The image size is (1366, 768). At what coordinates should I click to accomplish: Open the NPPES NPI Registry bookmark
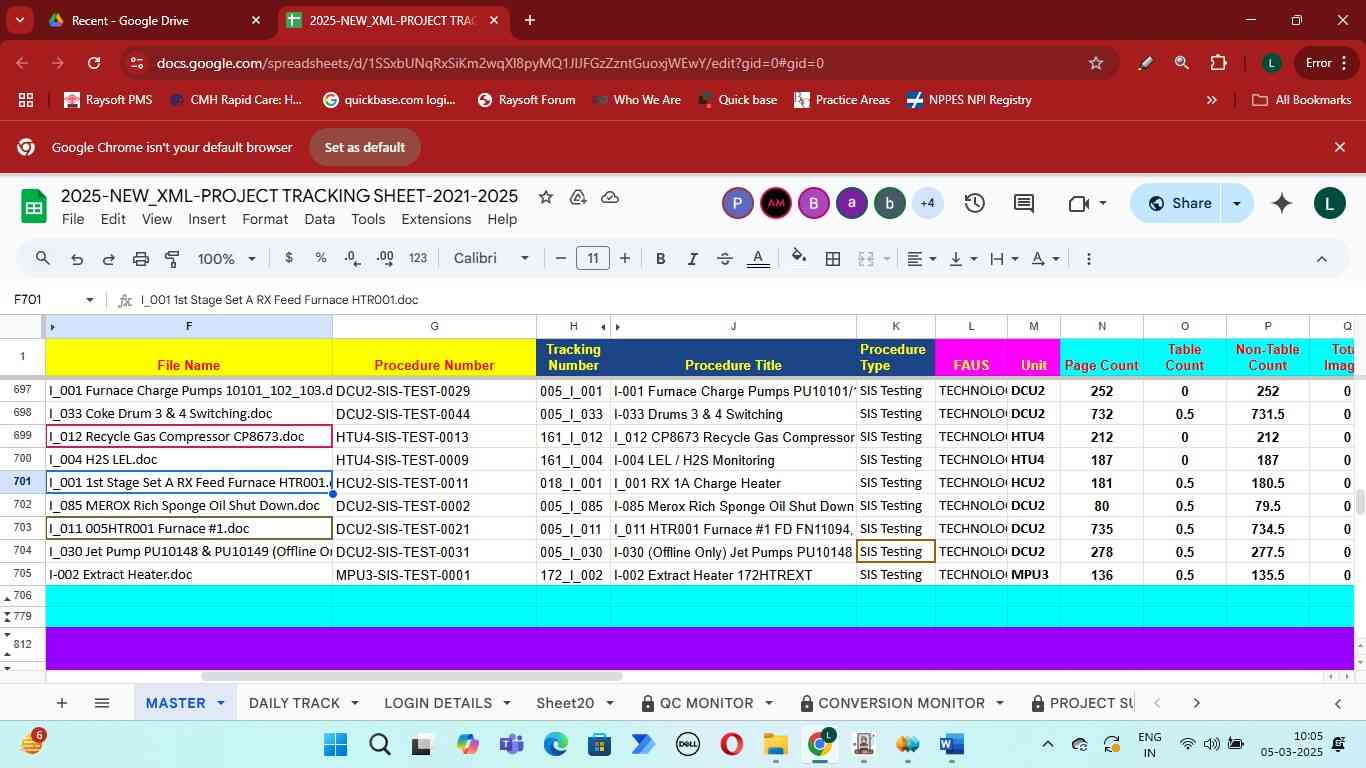(968, 100)
